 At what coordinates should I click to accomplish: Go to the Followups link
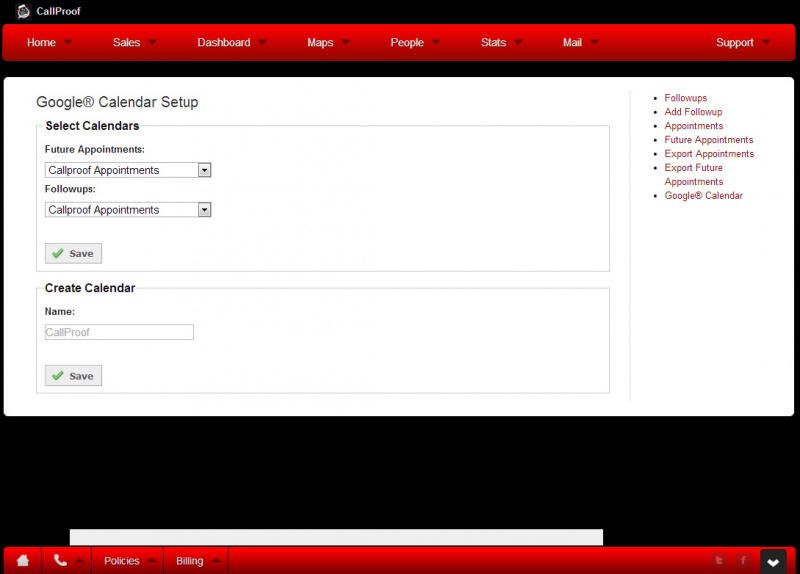685,98
